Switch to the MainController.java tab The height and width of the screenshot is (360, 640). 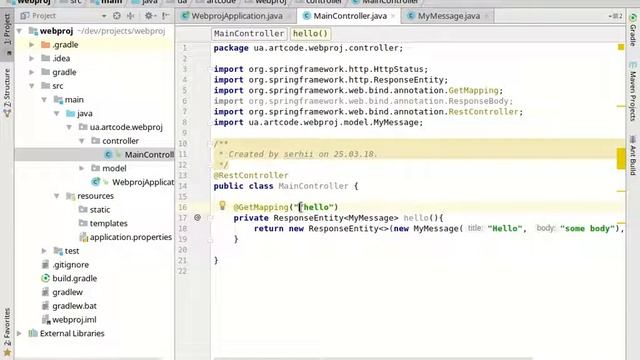click(350, 16)
